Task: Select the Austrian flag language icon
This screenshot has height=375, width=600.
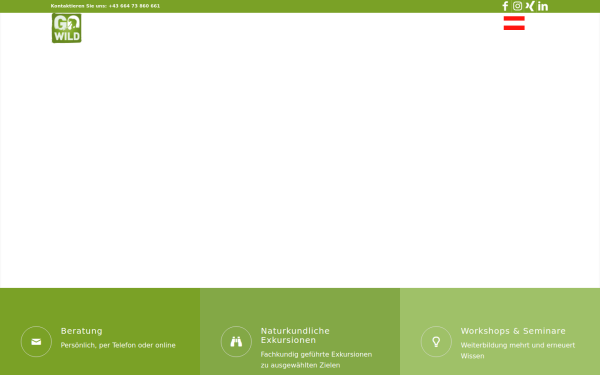Action: (514, 23)
